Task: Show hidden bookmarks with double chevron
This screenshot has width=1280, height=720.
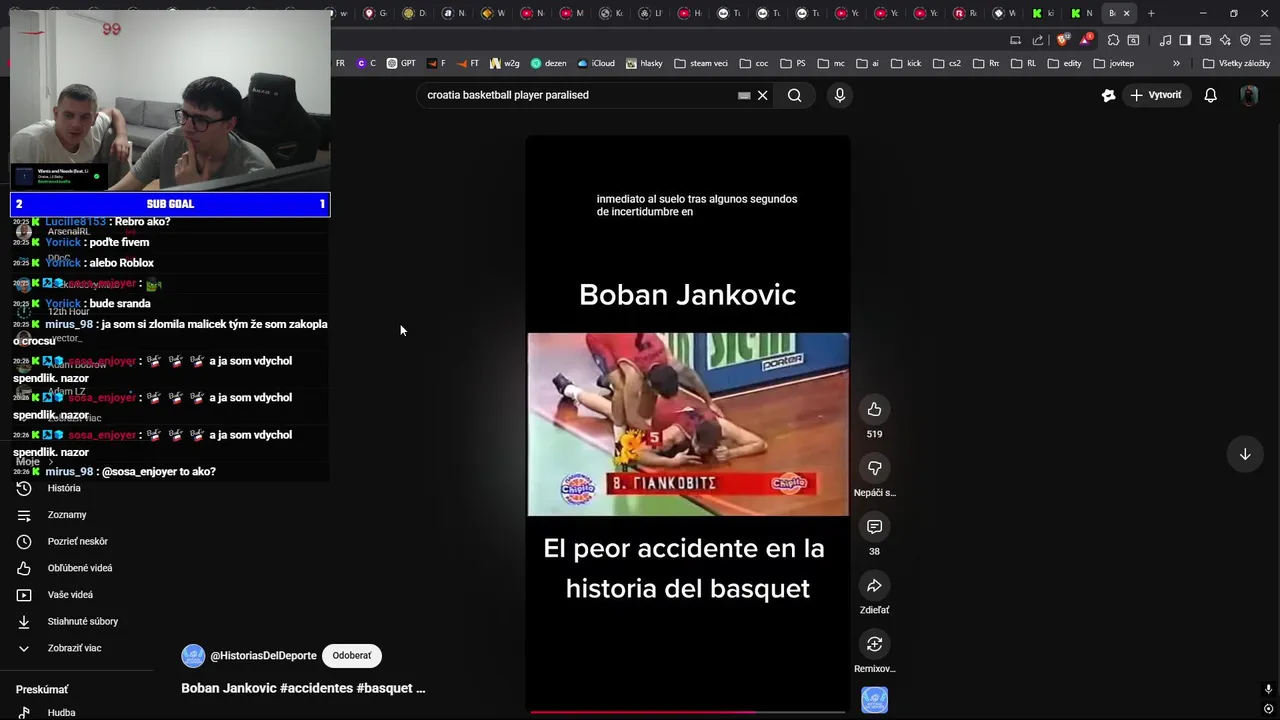Action: [1176, 63]
